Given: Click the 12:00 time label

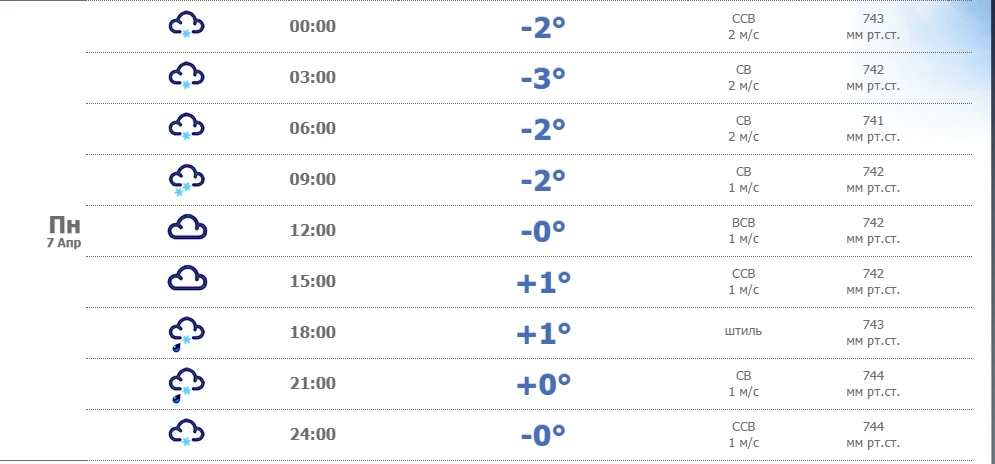Looking at the screenshot, I should (x=312, y=230).
